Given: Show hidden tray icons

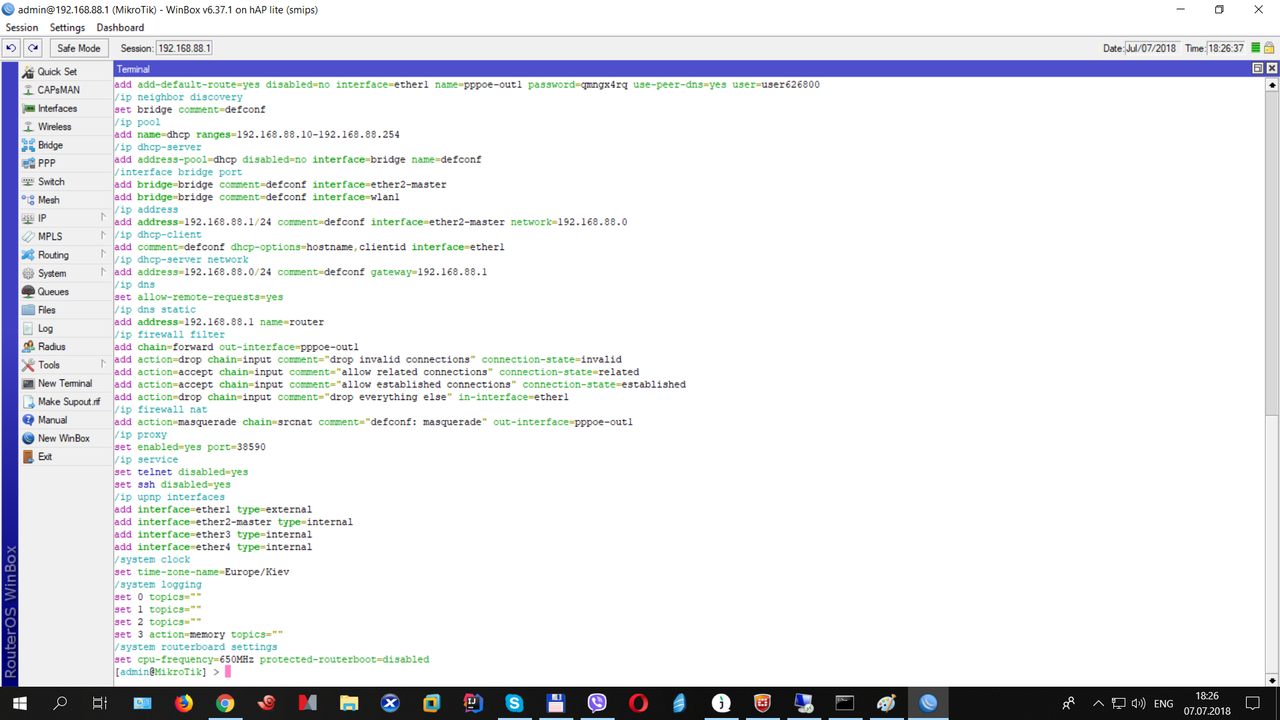Looking at the screenshot, I should click(x=1099, y=703).
